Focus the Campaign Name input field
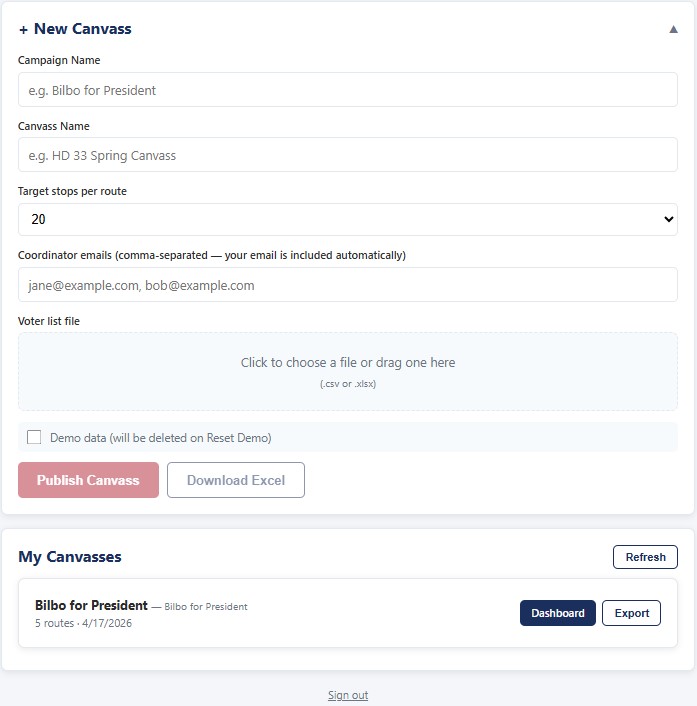The width and height of the screenshot is (697, 706). (x=347, y=90)
